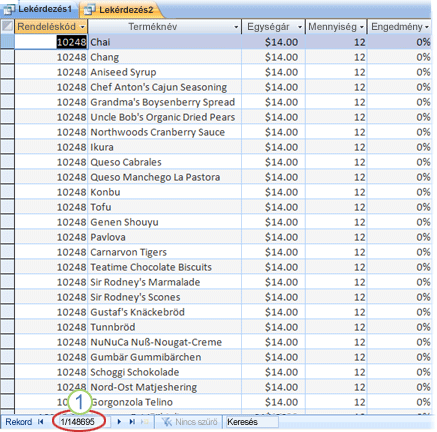Open the Rendeléskód column dropdown arrow
Viewport: 437px width, 432px height.
pyautogui.click(x=82, y=27)
